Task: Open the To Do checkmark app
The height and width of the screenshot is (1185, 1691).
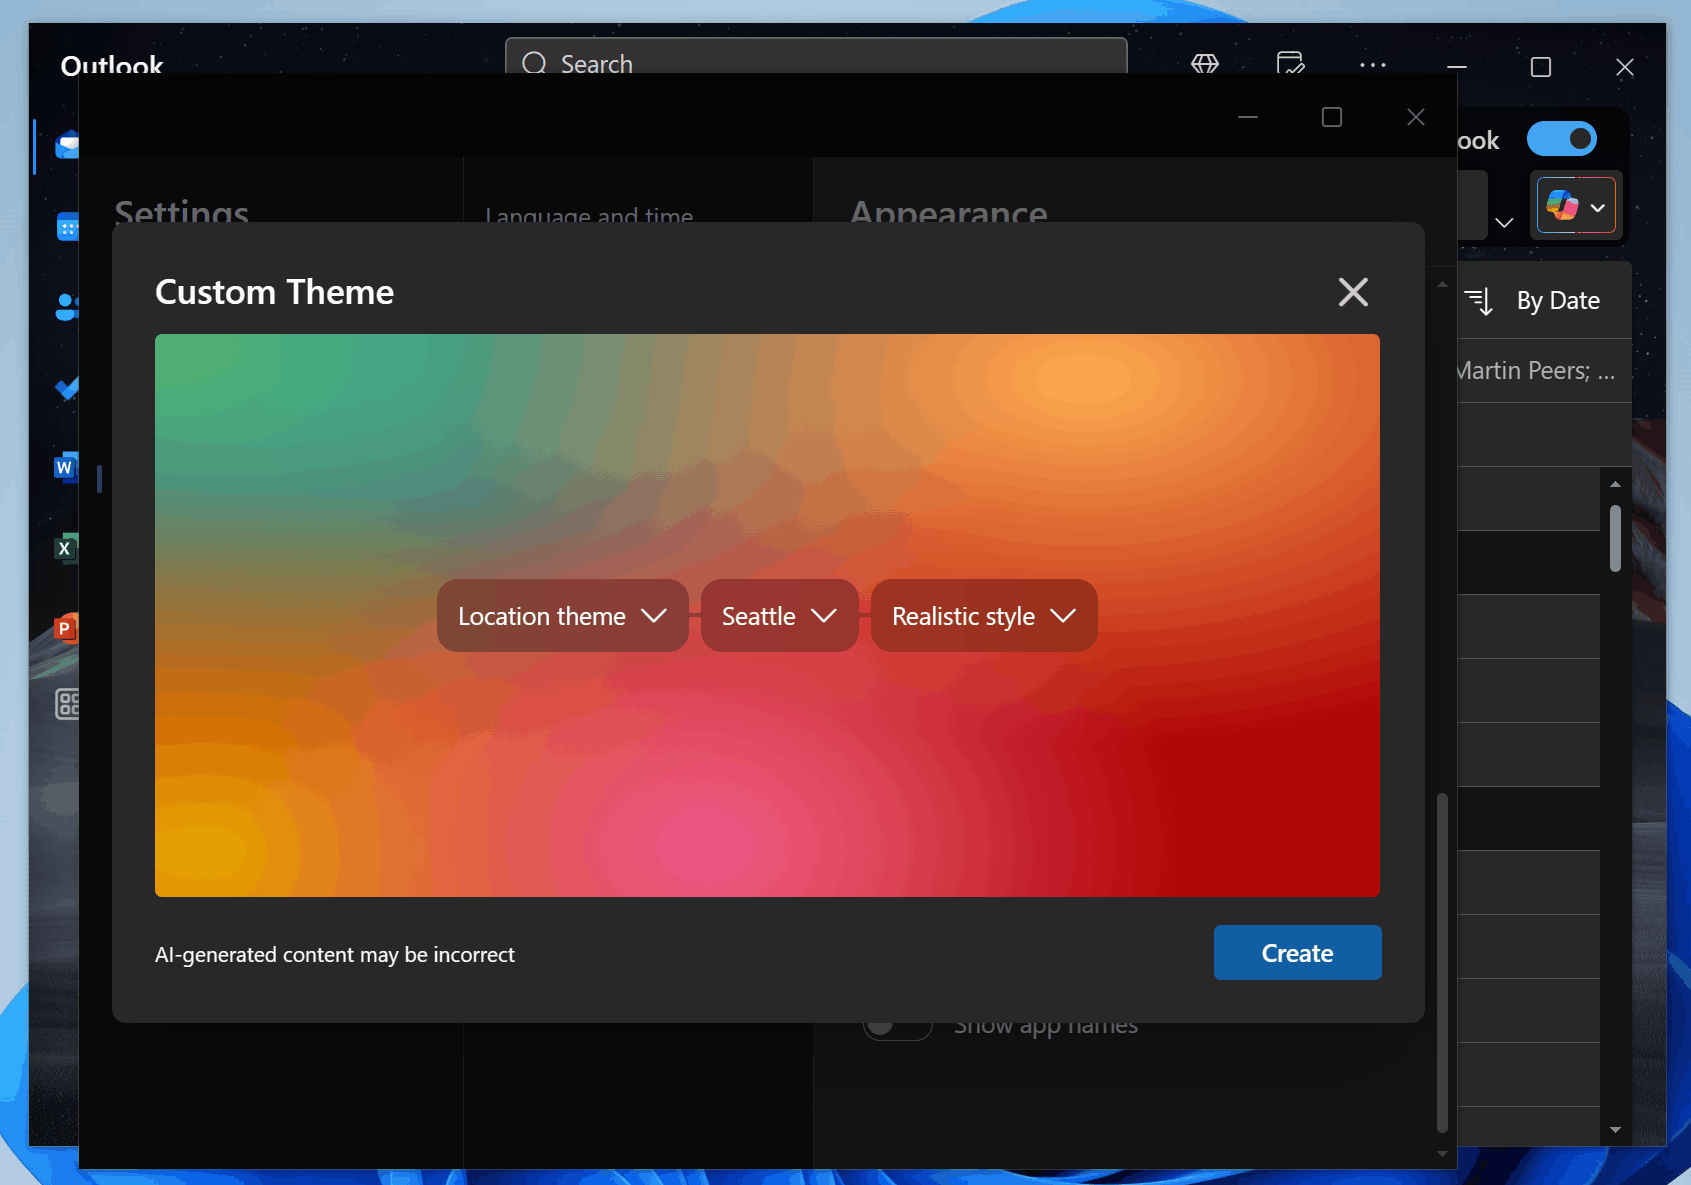Action: (x=68, y=387)
